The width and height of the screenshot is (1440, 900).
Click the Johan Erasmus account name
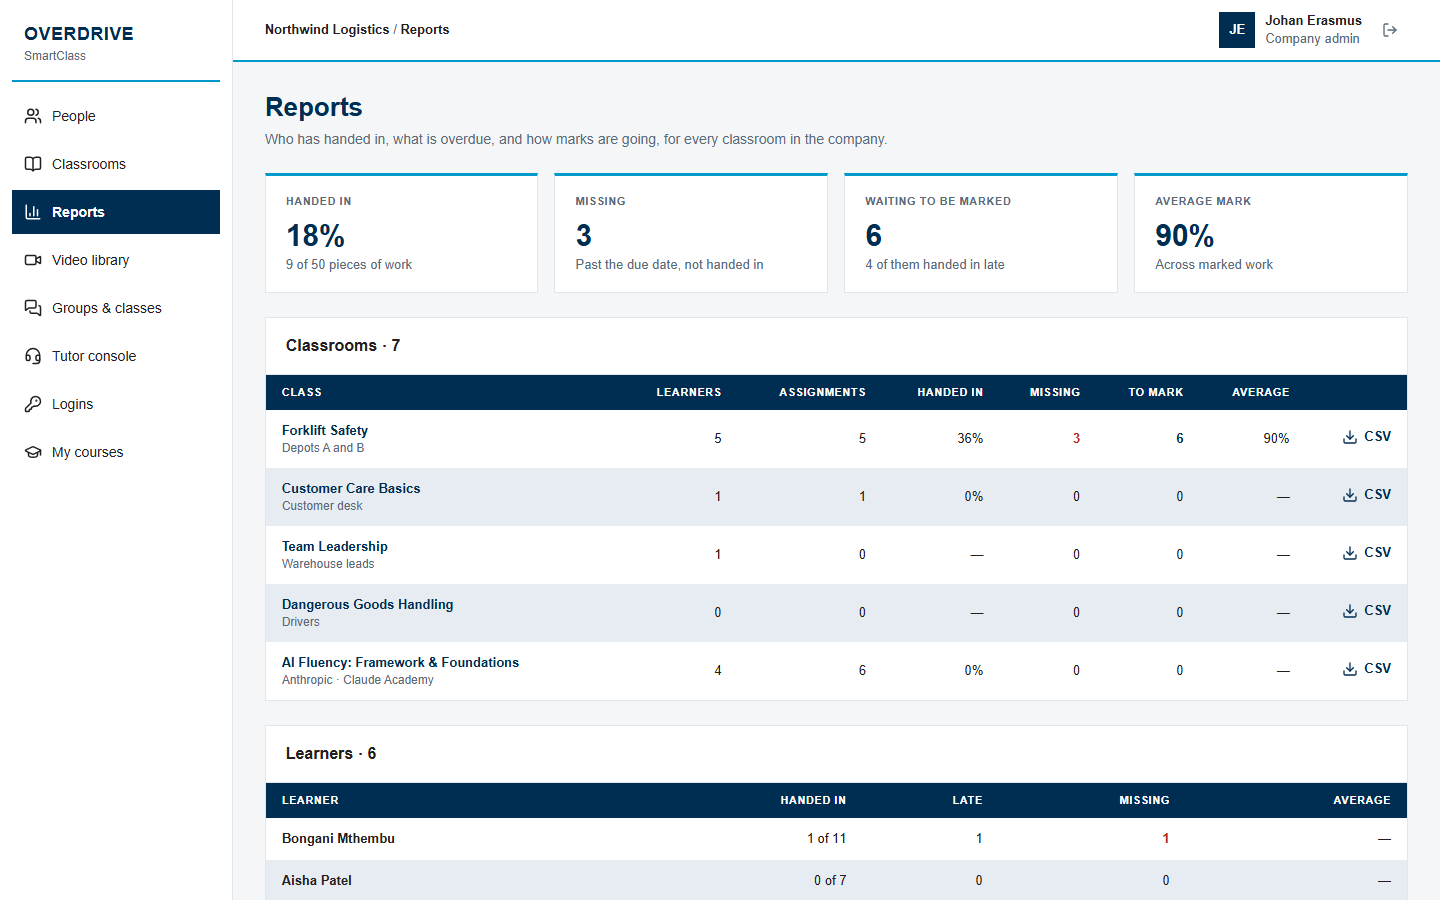pos(1313,20)
